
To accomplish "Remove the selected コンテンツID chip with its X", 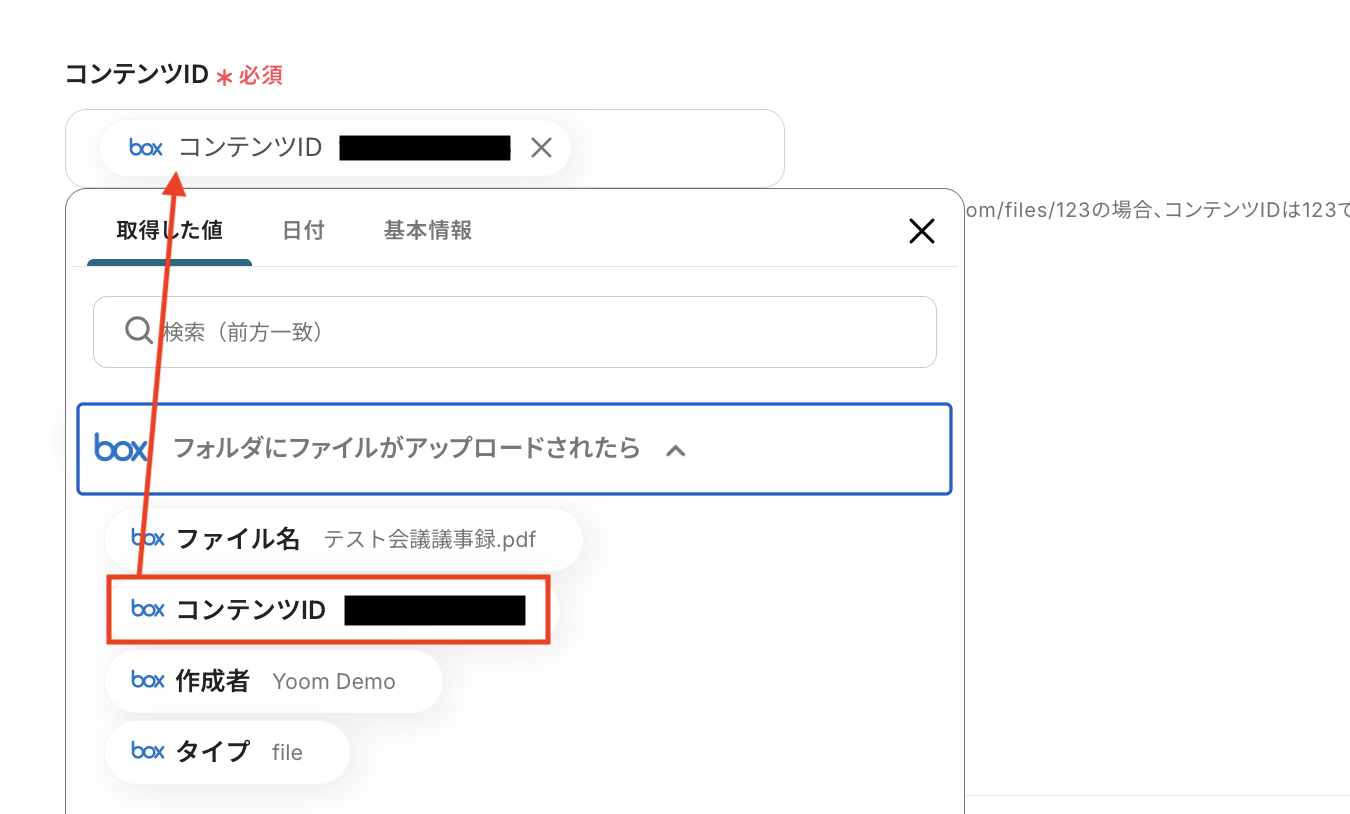I will coord(541,148).
